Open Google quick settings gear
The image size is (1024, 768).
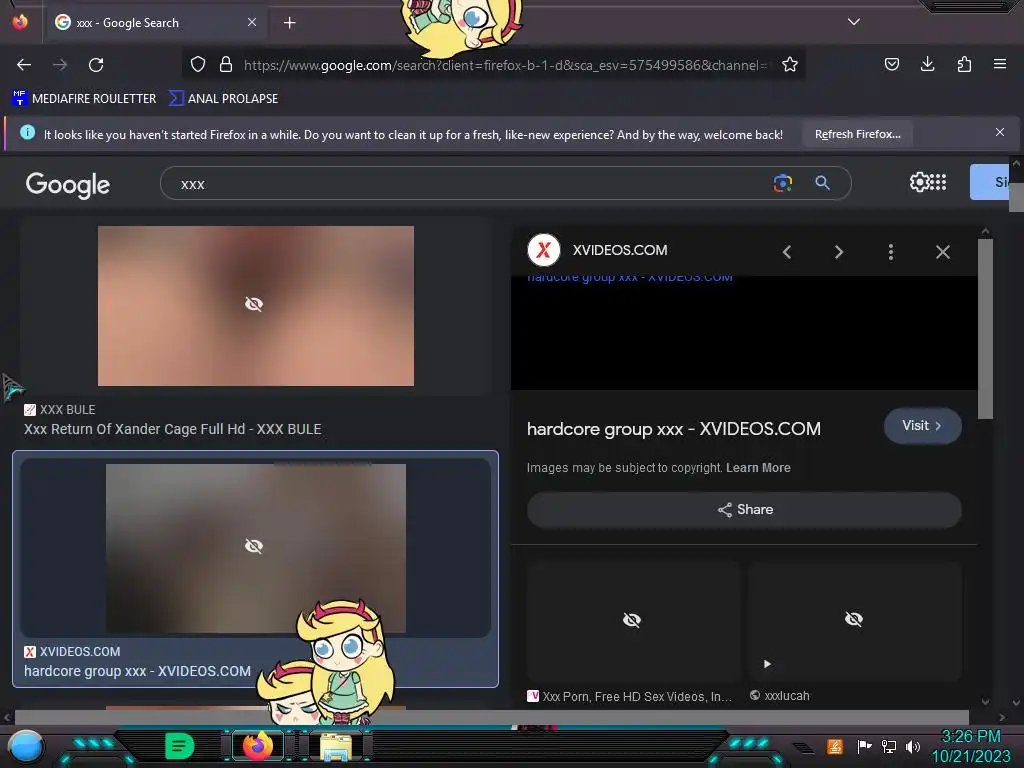coord(919,182)
